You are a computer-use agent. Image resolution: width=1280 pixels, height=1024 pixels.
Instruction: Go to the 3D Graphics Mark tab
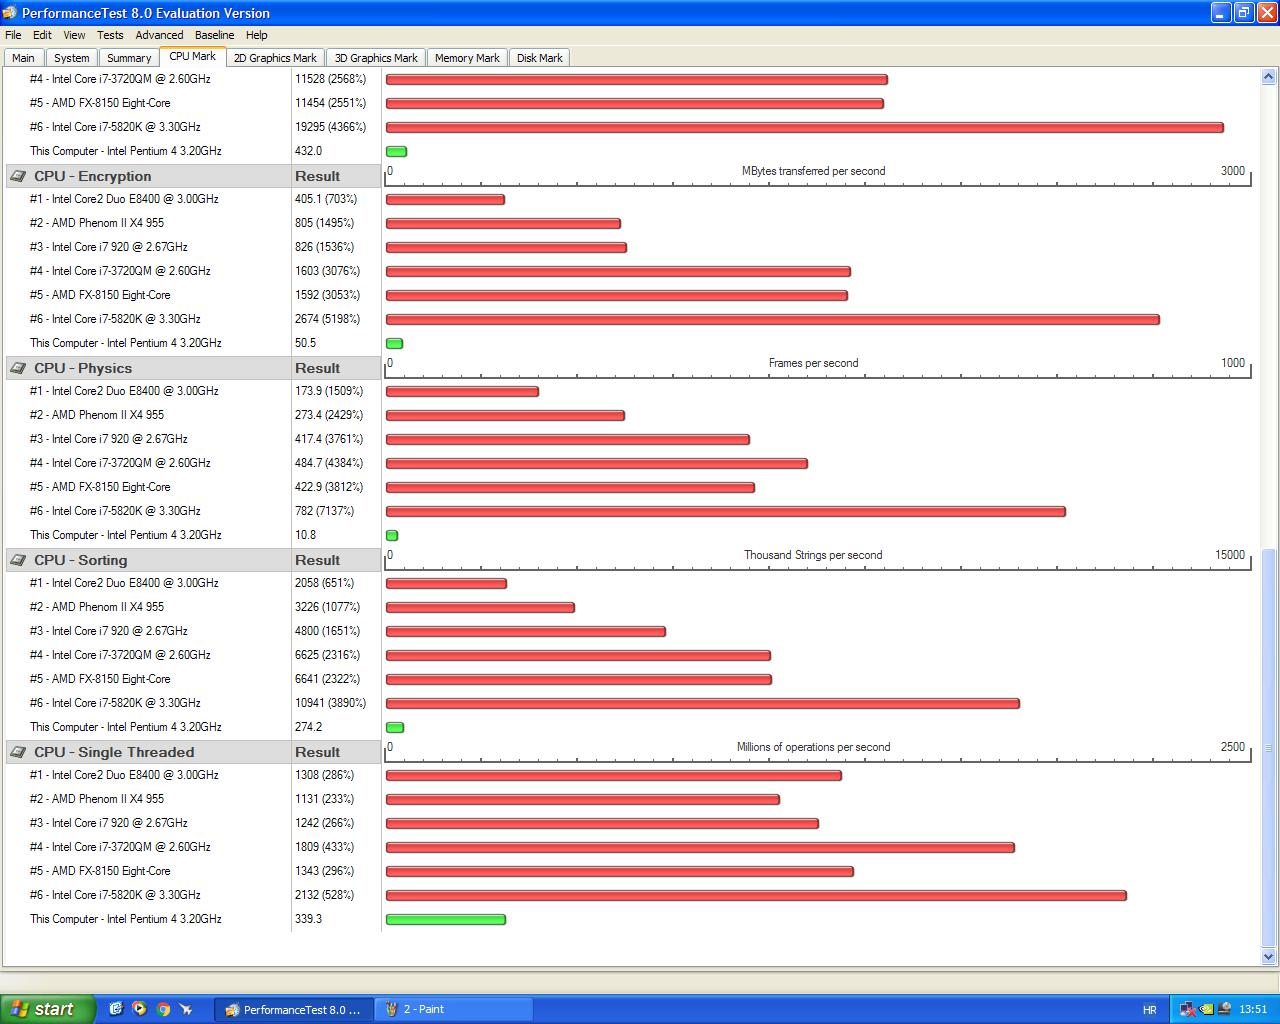pos(376,58)
